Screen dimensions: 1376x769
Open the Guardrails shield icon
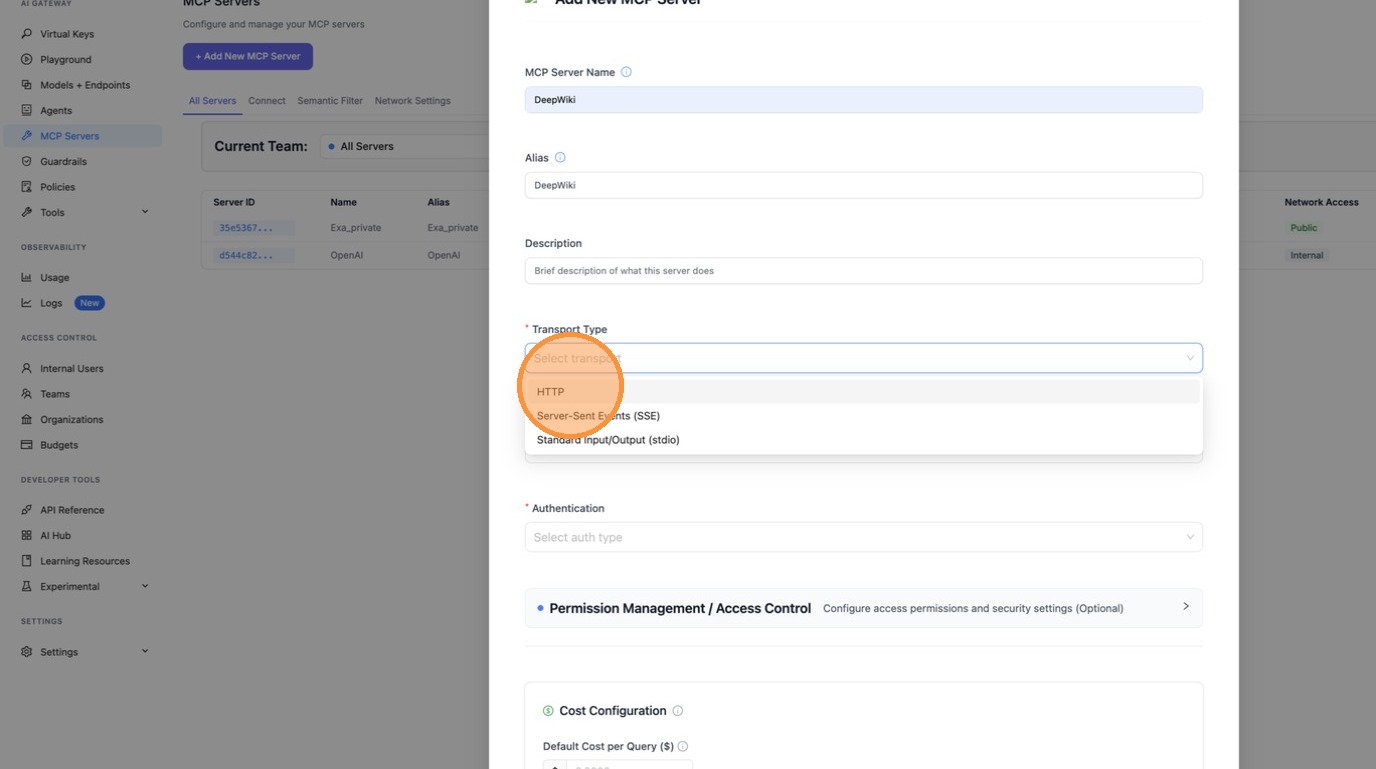coord(27,161)
